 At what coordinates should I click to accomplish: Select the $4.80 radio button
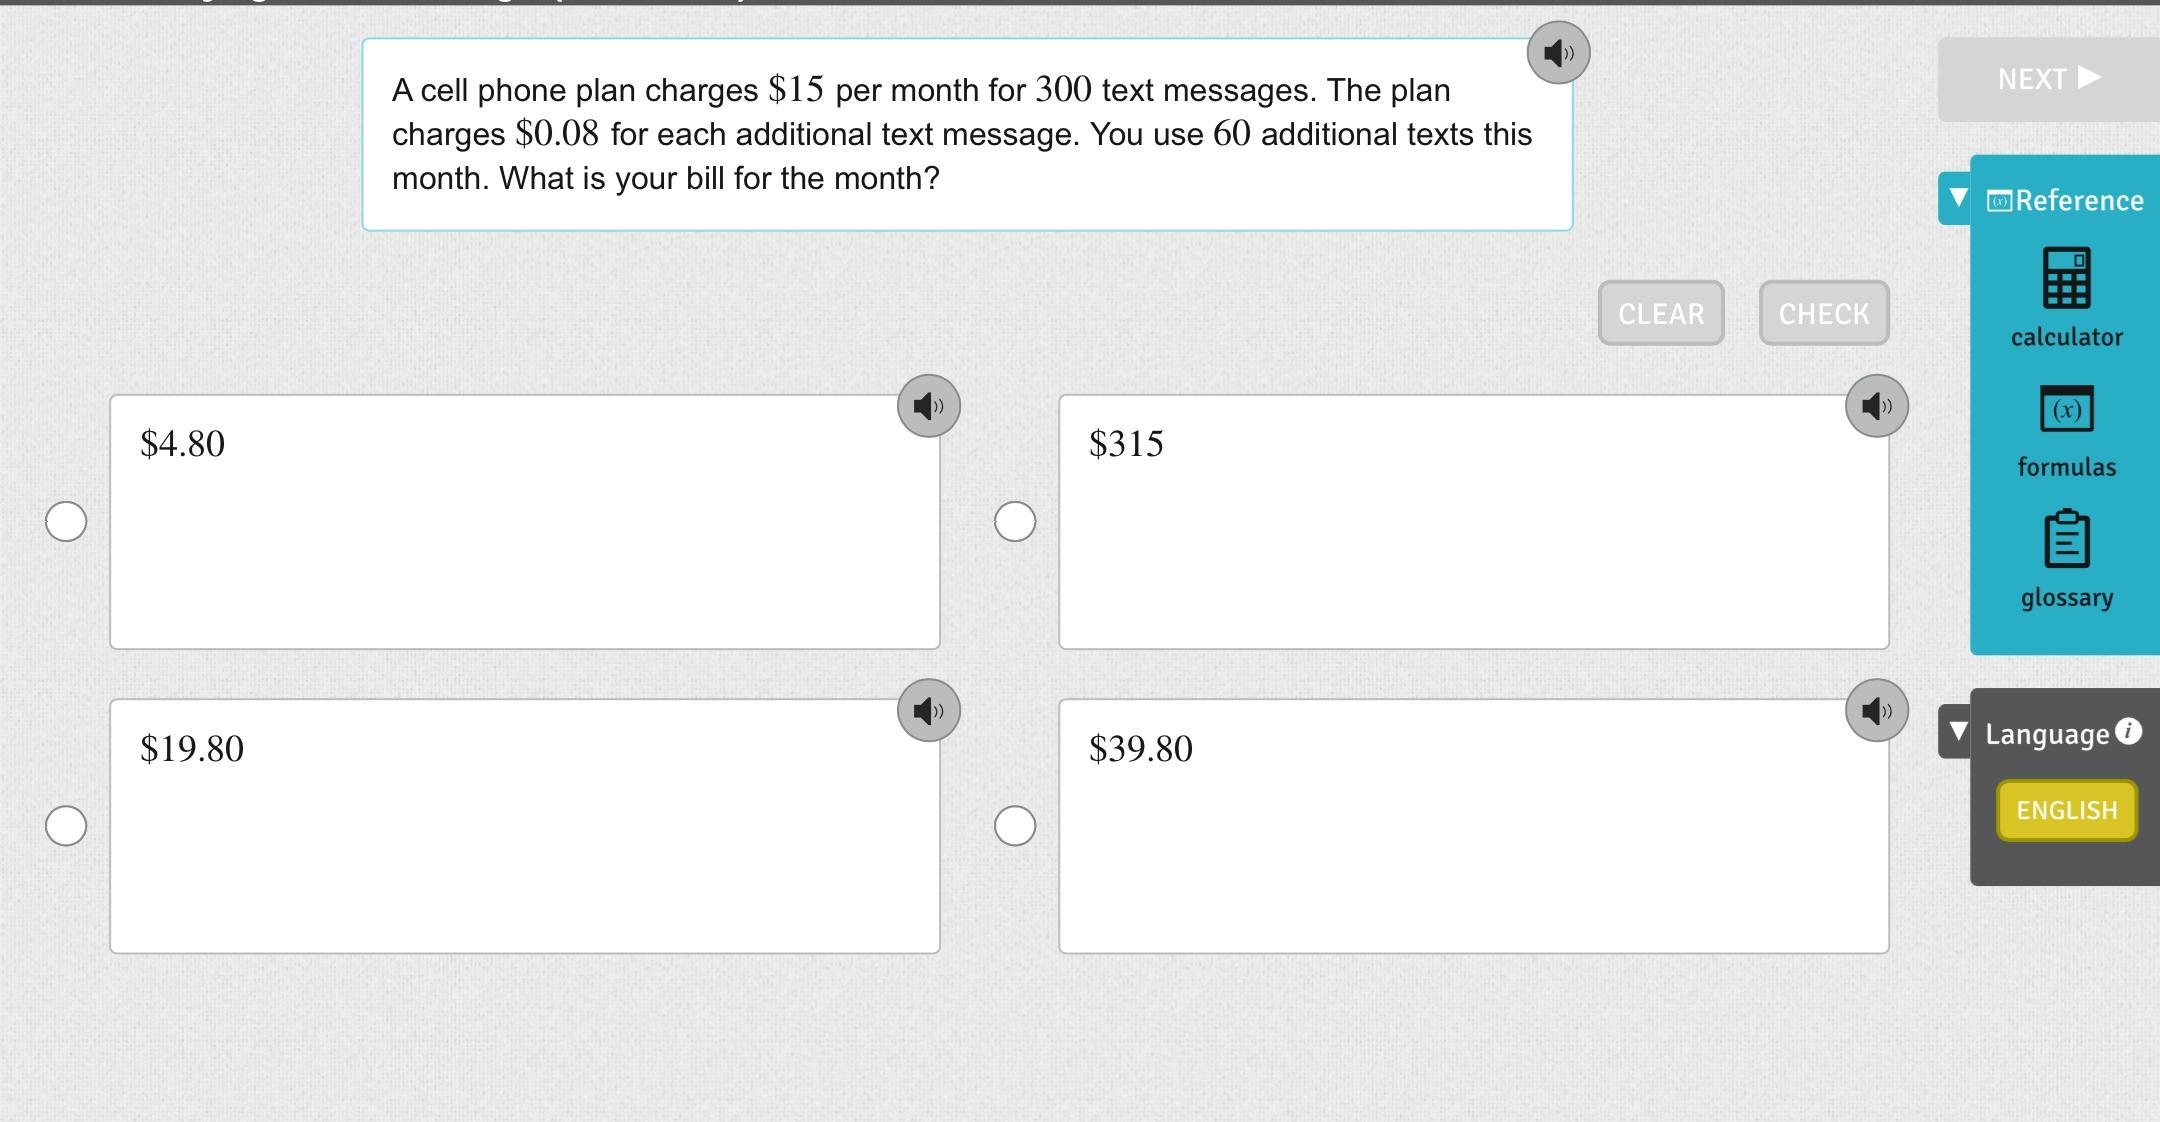[x=66, y=521]
